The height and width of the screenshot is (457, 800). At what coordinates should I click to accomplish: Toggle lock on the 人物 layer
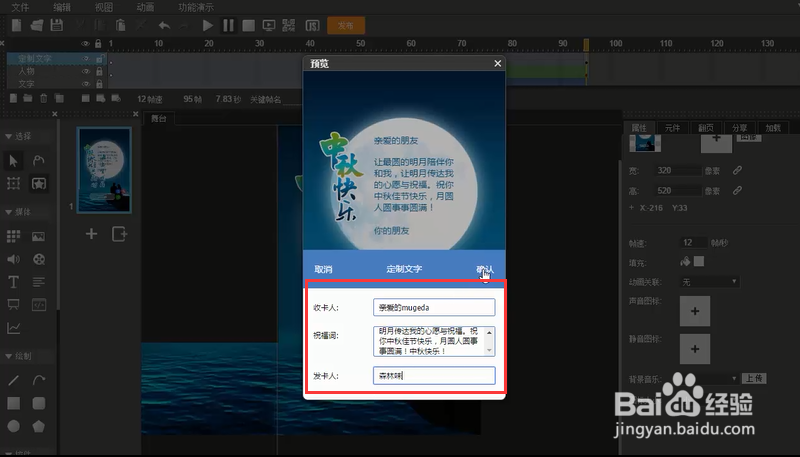tap(99, 71)
